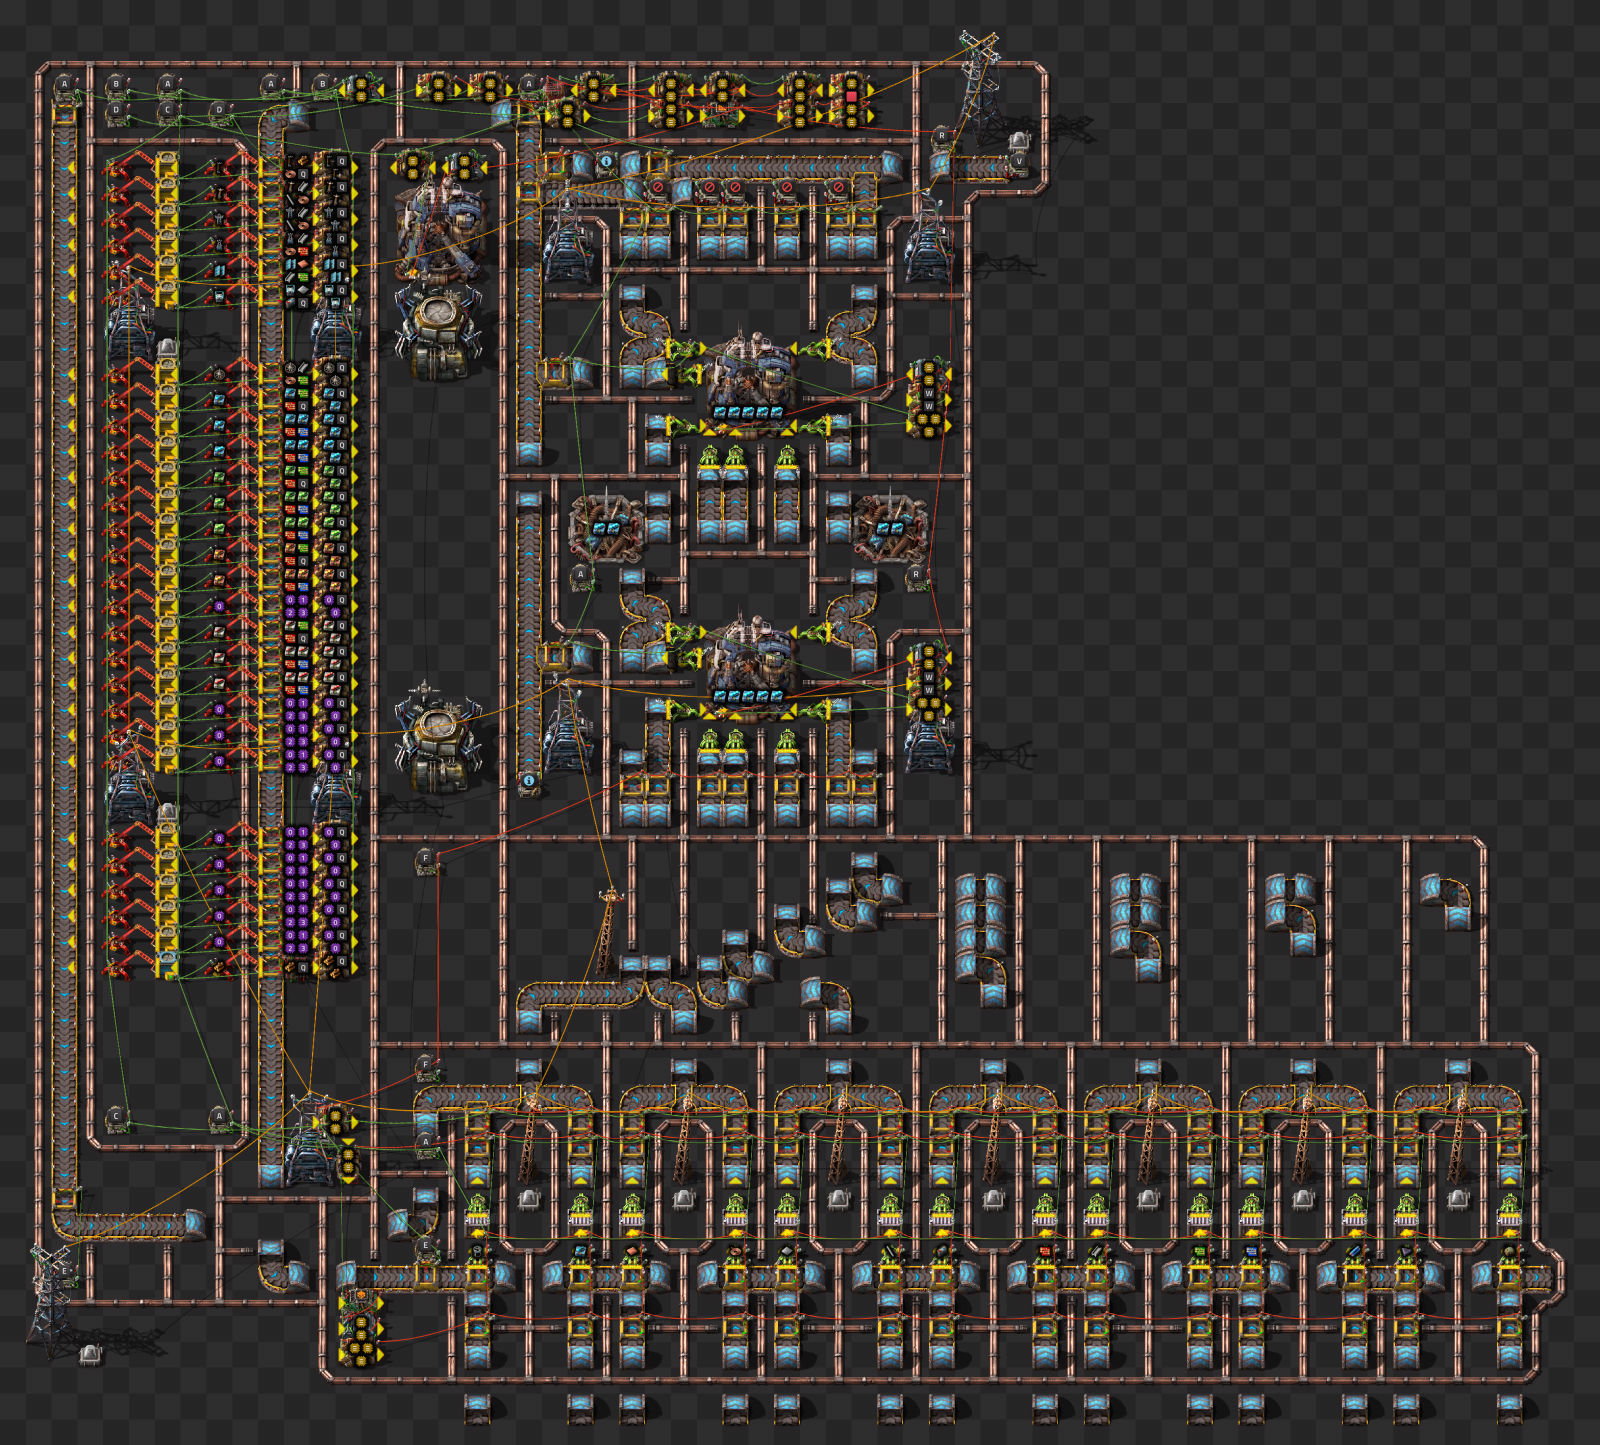Select the central vertical belt beside the upper central machine
This screenshot has width=1600, height=1445.
pyautogui.click(x=529, y=290)
